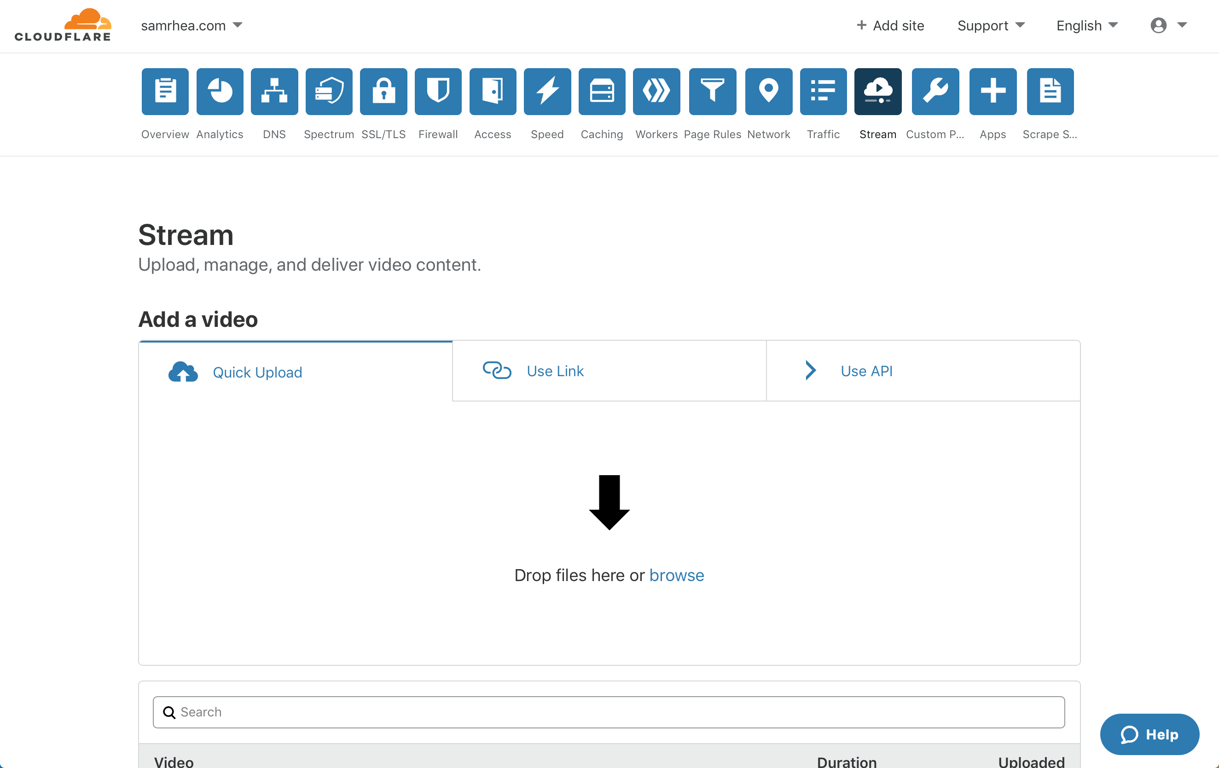Click the Cloudflare logo

(63, 25)
